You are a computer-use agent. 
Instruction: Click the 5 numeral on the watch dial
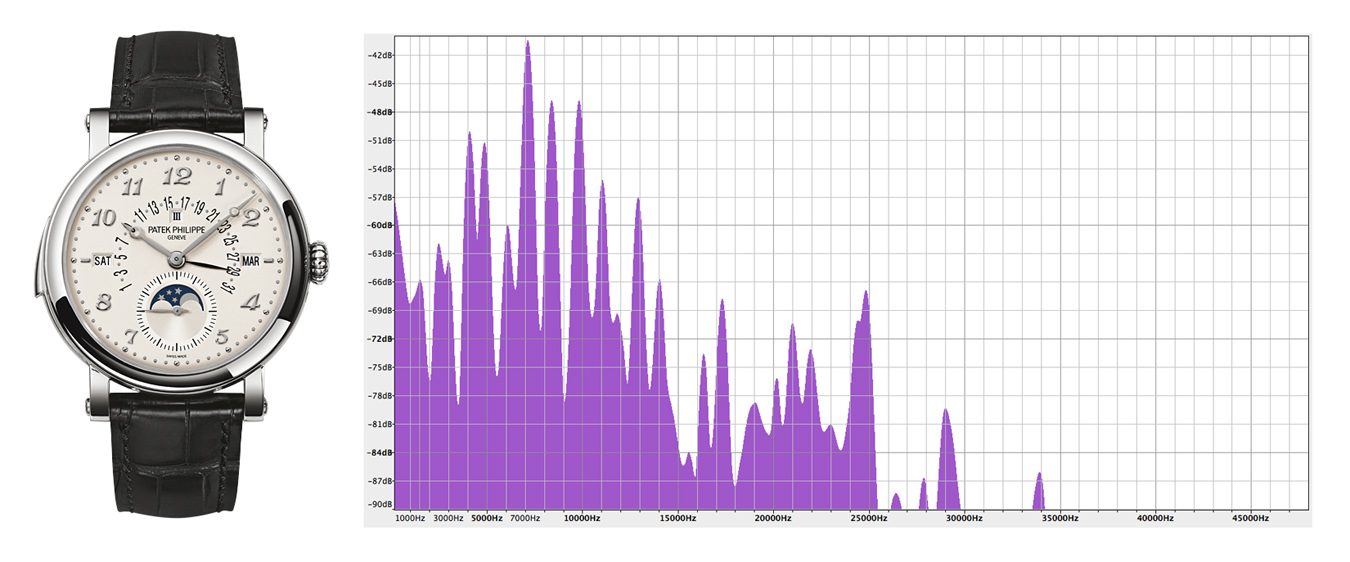222,337
